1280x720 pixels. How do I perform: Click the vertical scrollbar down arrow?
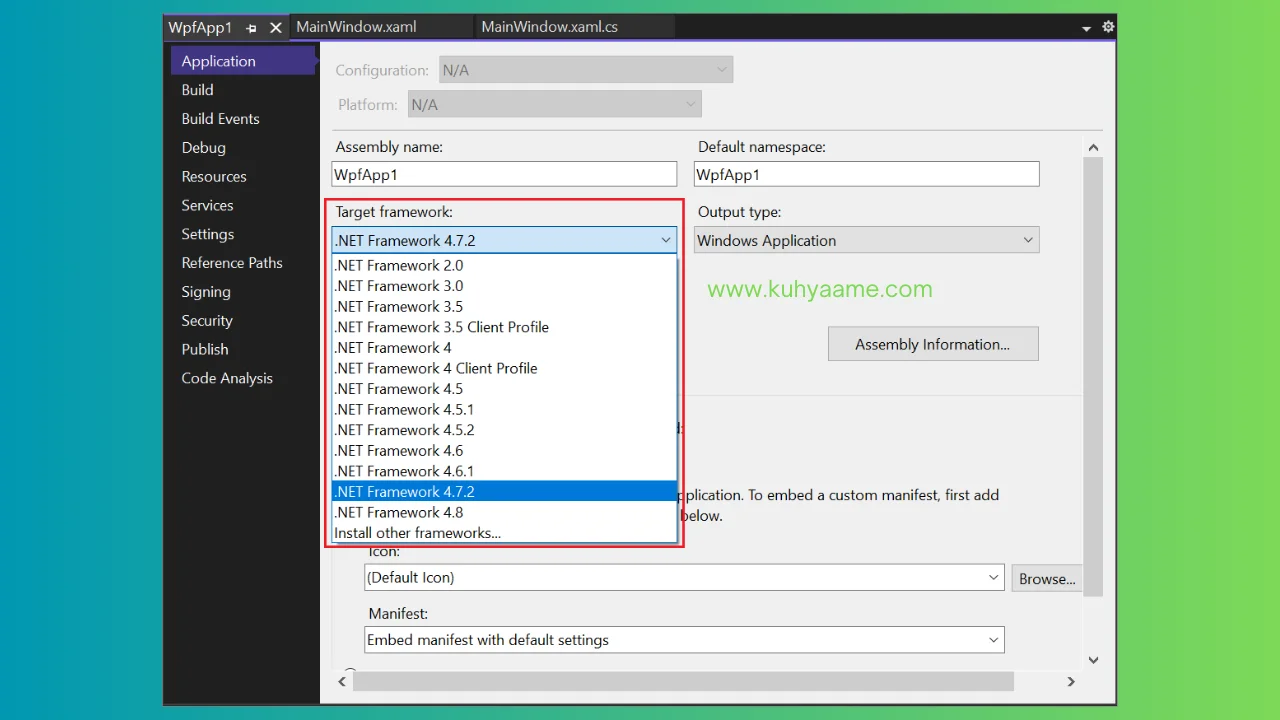pos(1093,660)
